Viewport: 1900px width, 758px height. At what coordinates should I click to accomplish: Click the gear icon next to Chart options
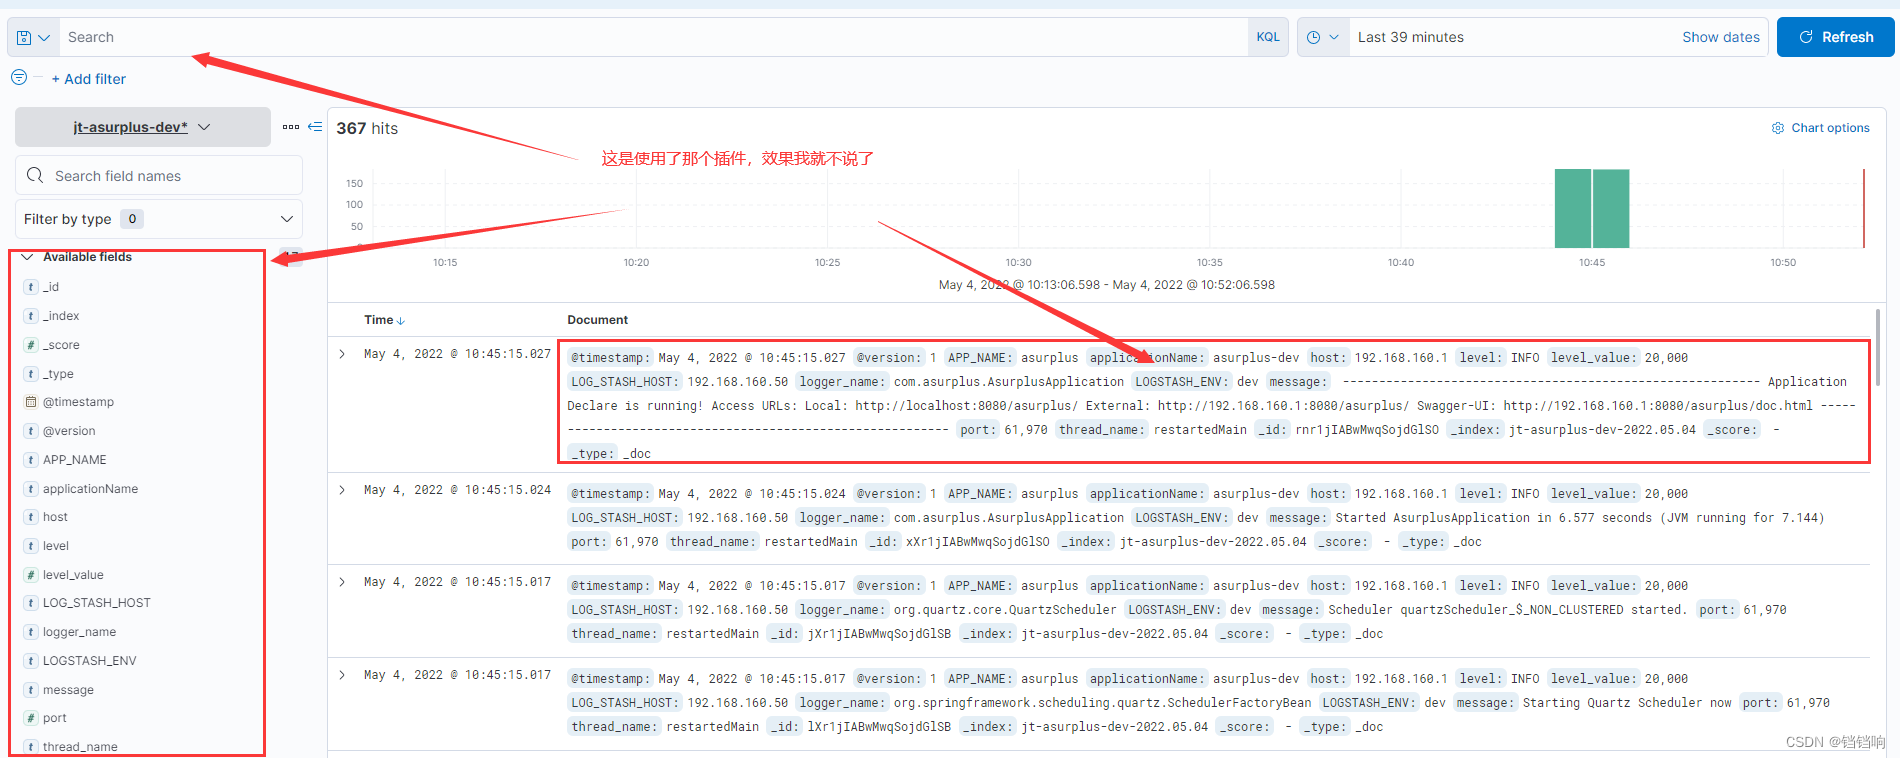coord(1778,128)
